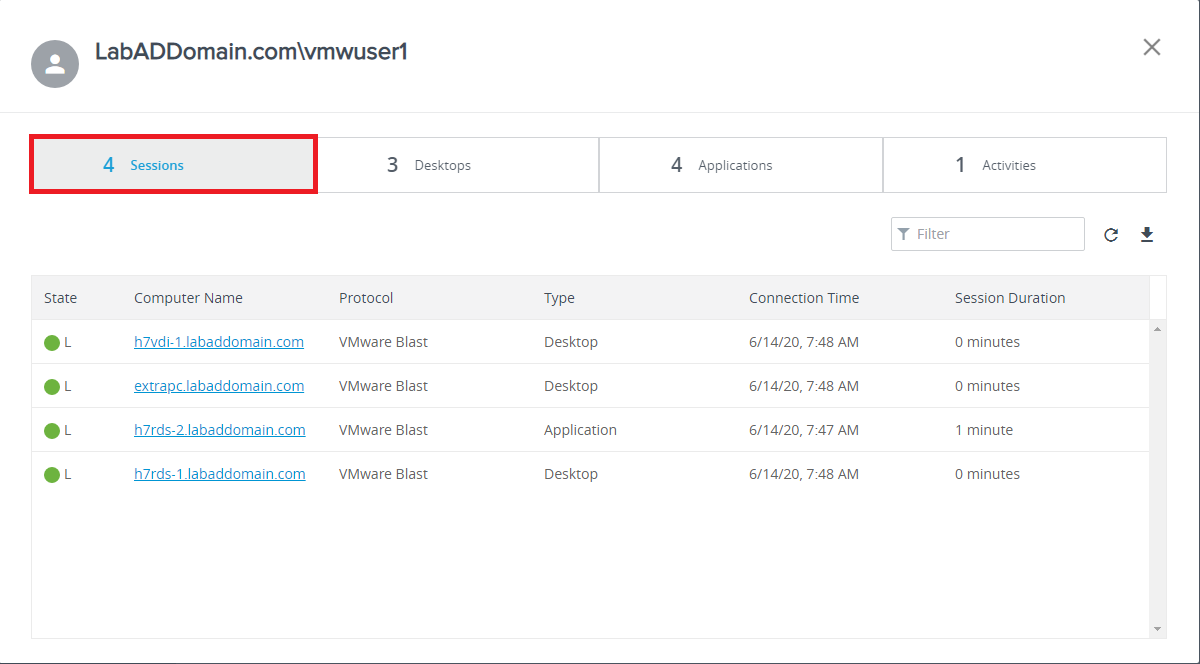Close the user details dialog
The height and width of the screenshot is (664, 1200).
tap(1152, 47)
